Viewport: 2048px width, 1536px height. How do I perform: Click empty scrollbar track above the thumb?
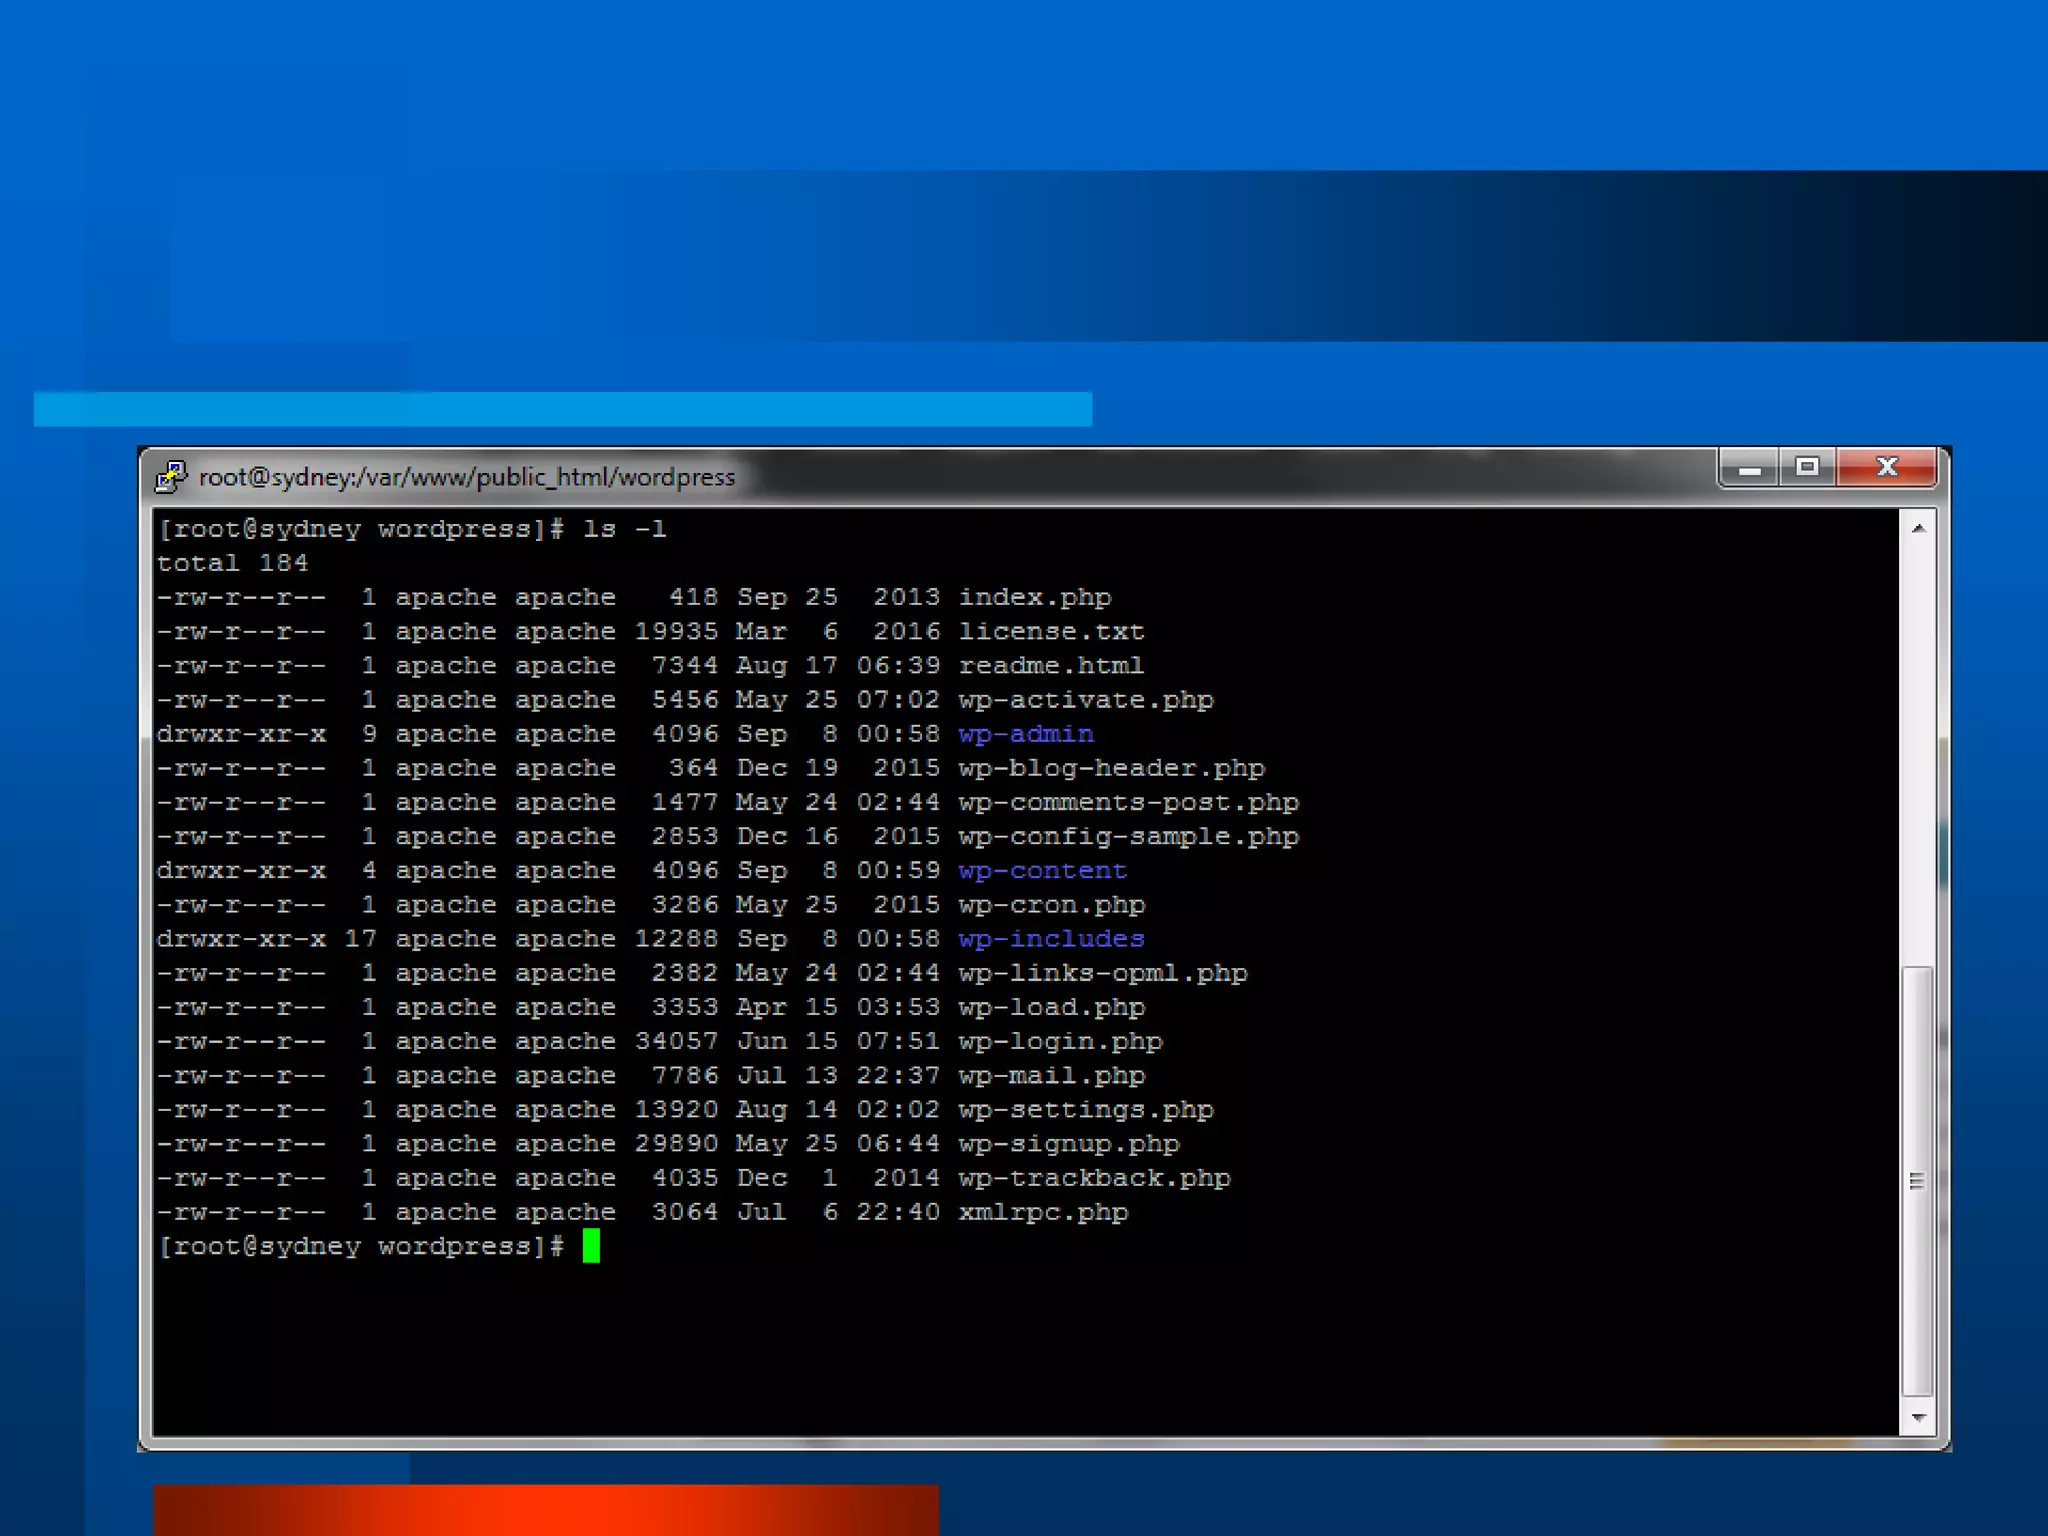point(1917,750)
